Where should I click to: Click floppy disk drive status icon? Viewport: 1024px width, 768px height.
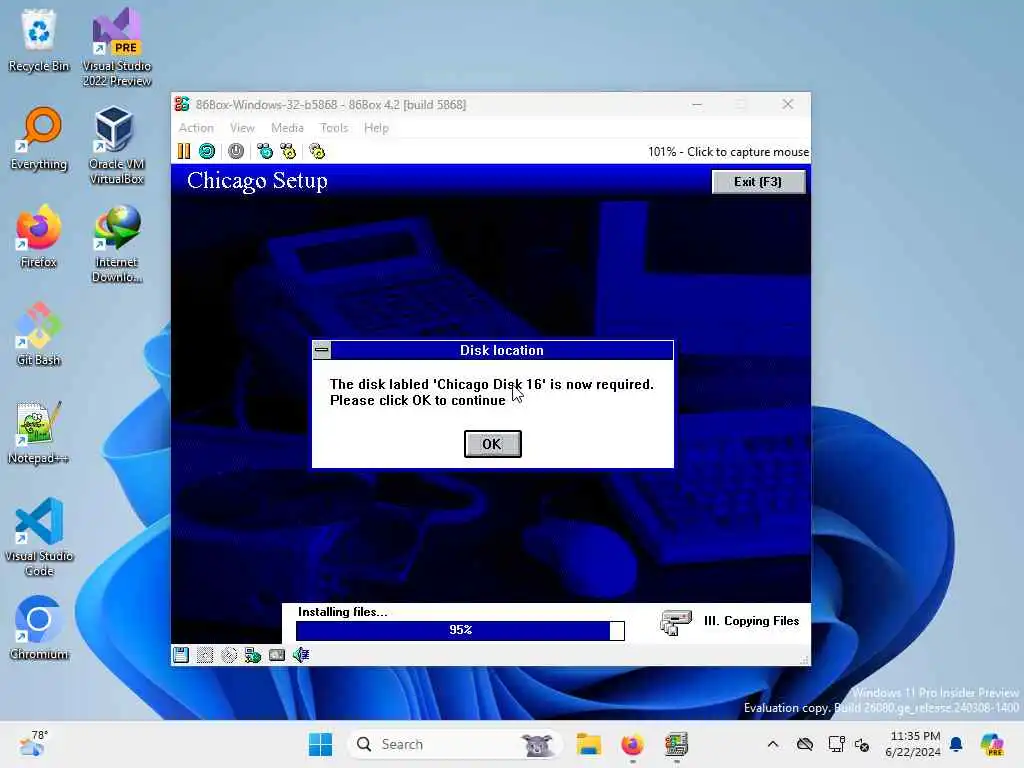[x=181, y=655]
